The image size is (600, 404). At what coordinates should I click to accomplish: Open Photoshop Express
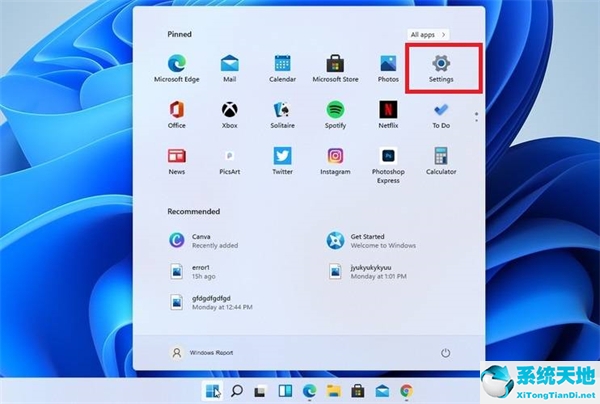[388, 165]
